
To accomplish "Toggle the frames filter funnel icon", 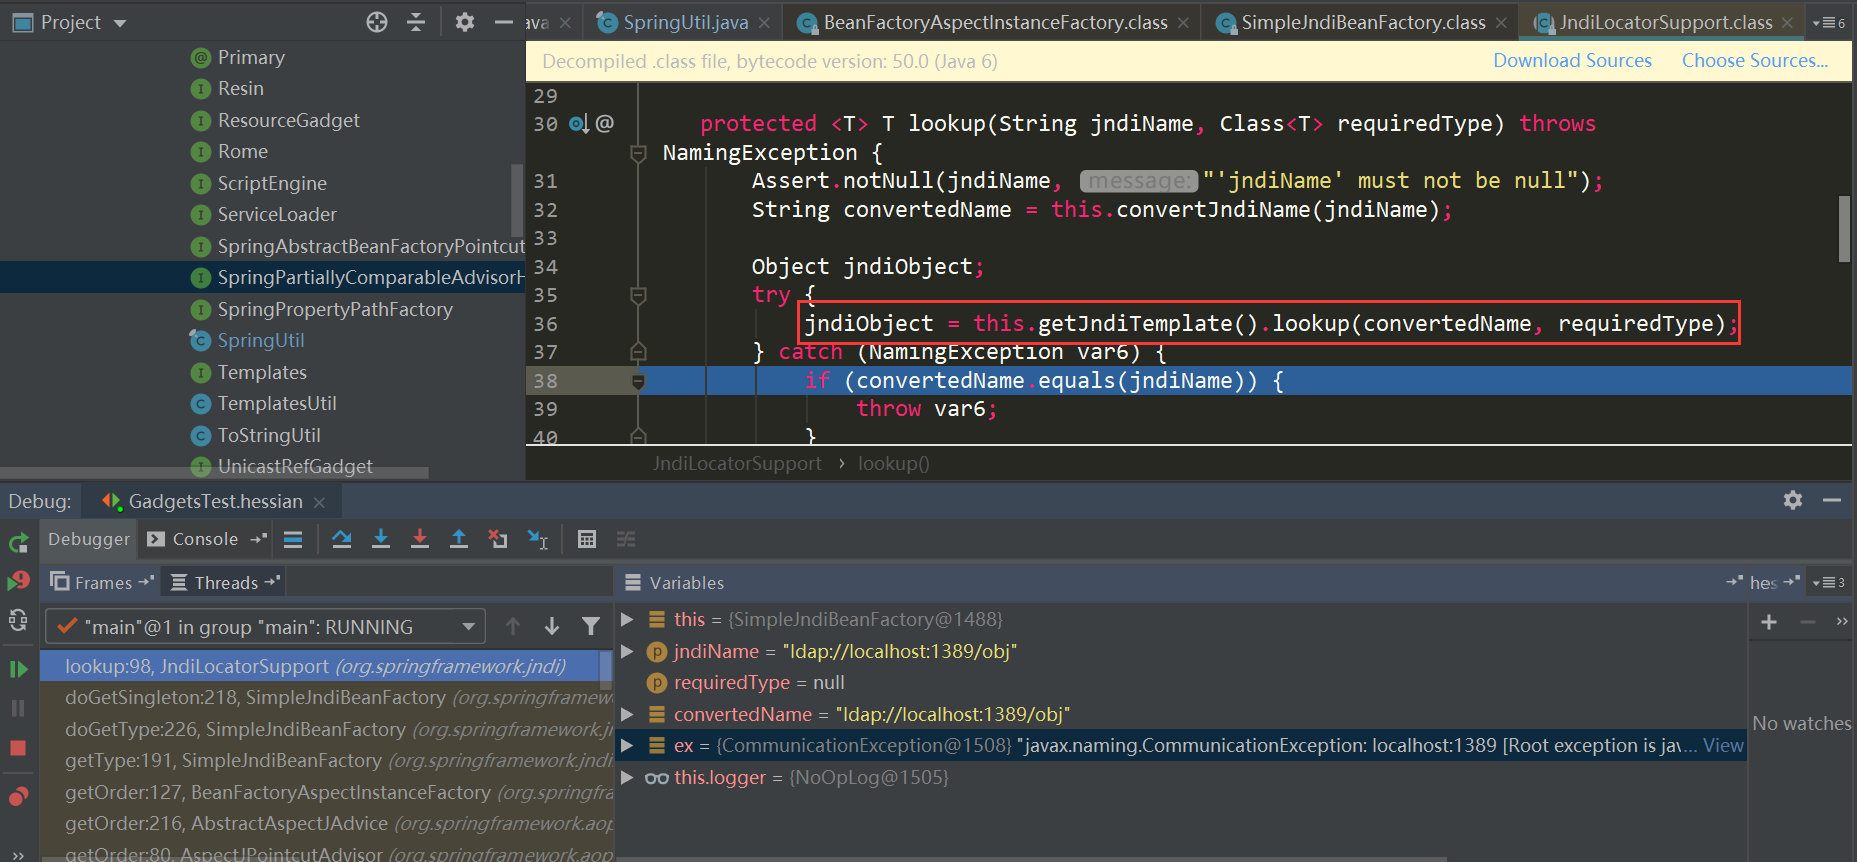I will [x=591, y=626].
